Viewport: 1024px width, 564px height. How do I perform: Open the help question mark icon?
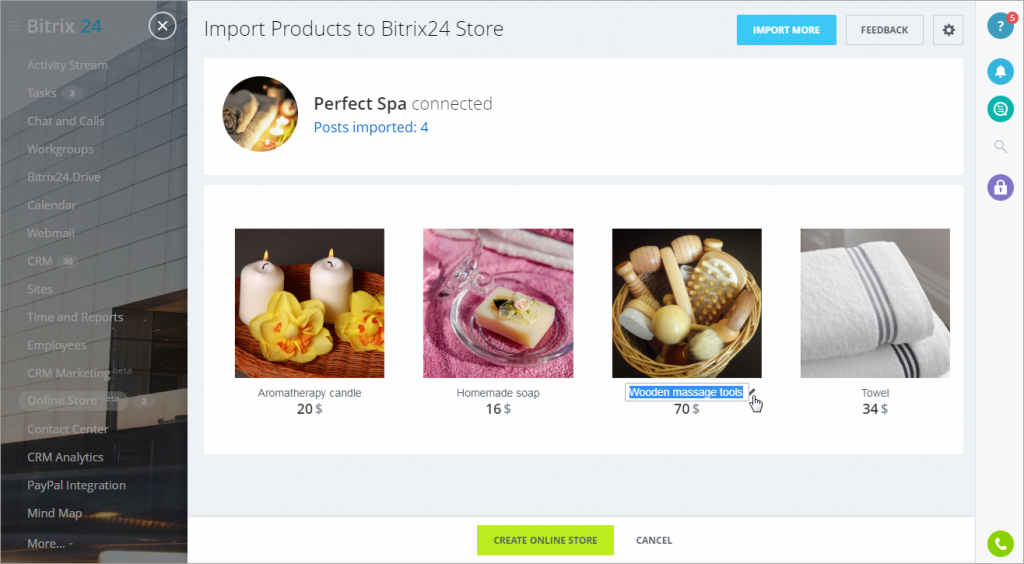point(1000,26)
